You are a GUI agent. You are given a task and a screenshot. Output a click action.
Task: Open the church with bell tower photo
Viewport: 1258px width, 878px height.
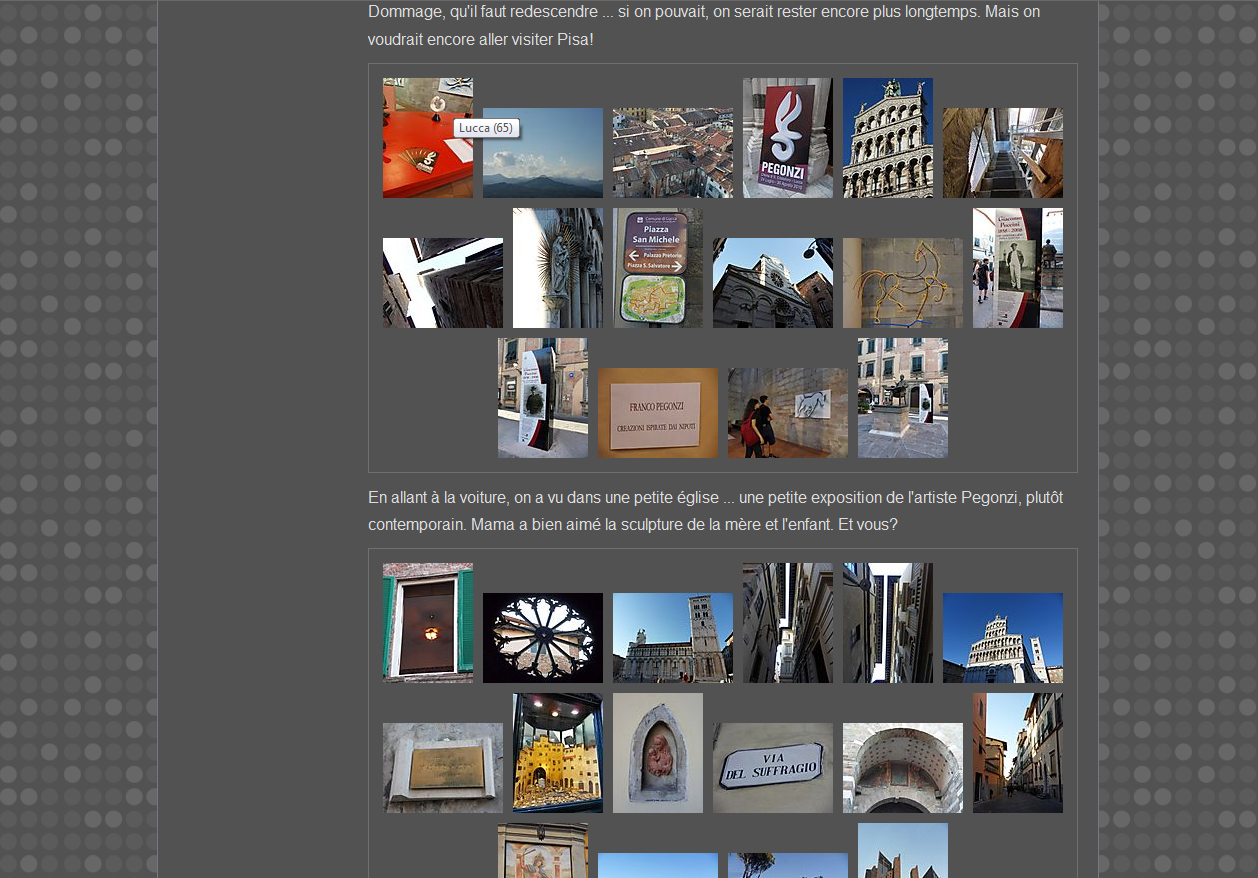[672, 637]
